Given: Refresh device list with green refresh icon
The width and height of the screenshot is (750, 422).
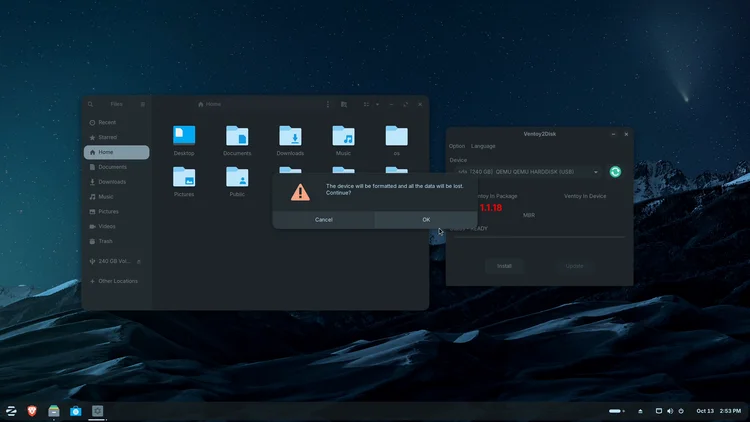Looking at the screenshot, I should tap(615, 172).
